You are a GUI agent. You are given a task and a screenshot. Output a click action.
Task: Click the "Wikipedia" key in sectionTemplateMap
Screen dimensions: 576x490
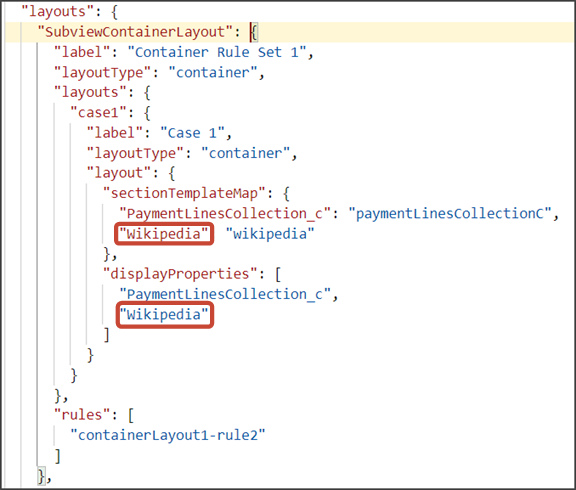(164, 234)
